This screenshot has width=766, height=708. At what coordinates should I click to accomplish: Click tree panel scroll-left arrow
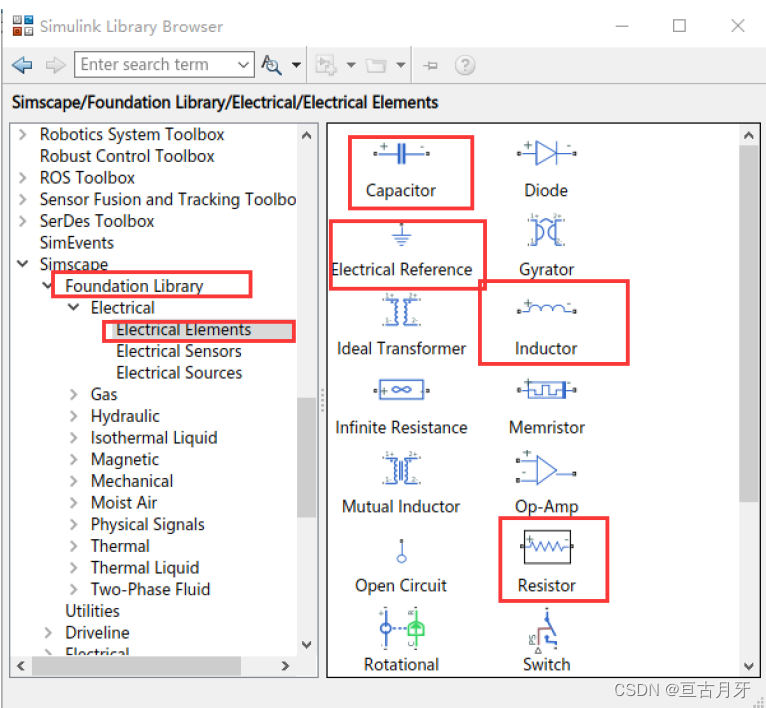point(21,665)
